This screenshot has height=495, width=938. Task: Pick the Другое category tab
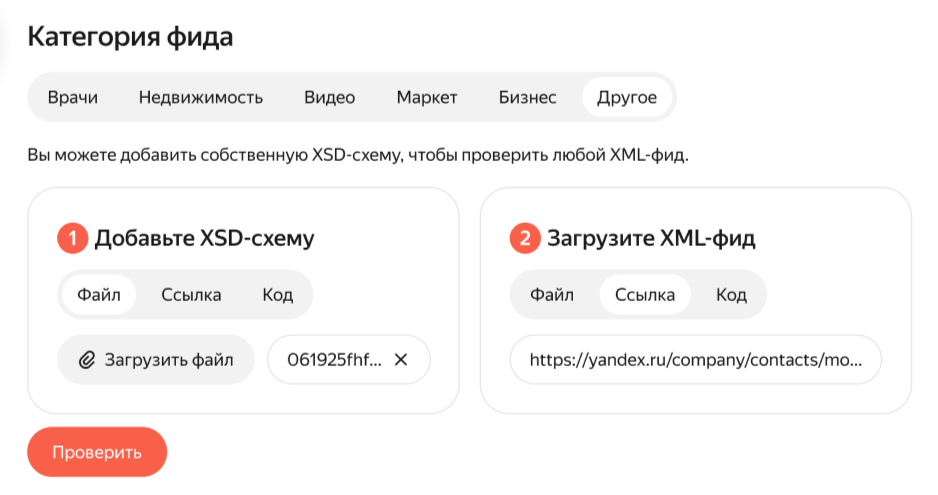tap(627, 97)
